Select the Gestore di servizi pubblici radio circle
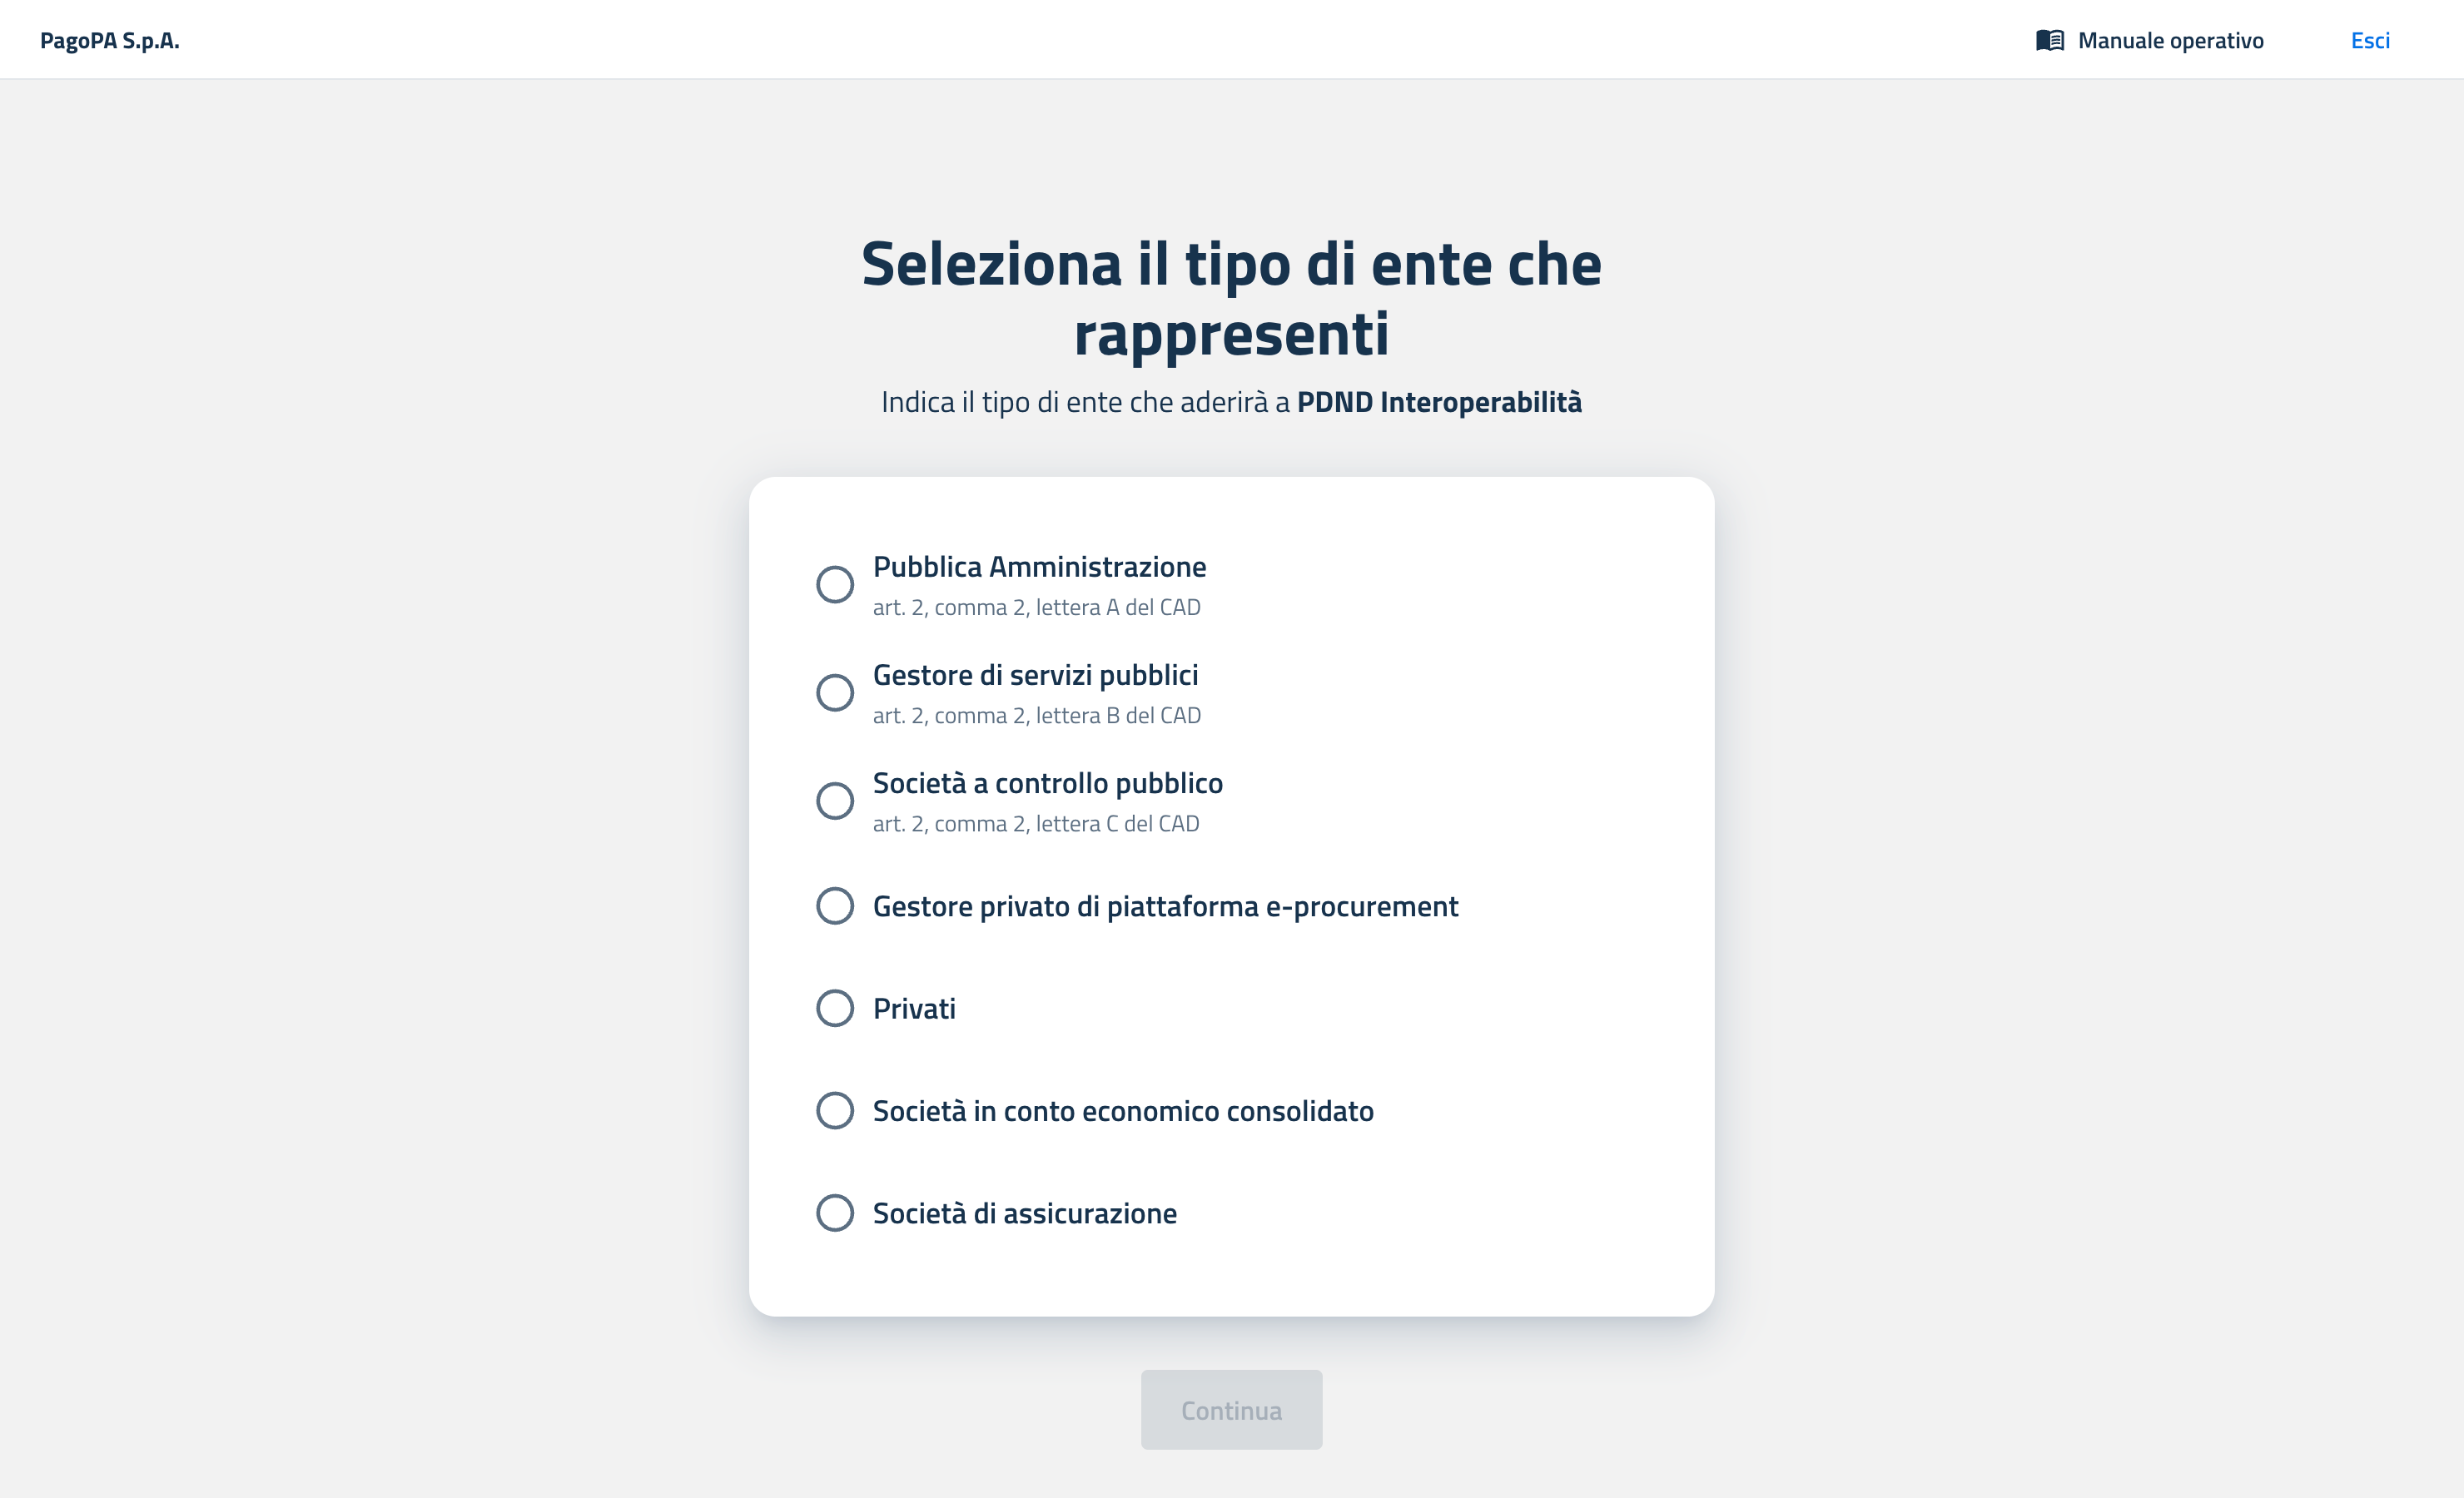 (x=835, y=692)
